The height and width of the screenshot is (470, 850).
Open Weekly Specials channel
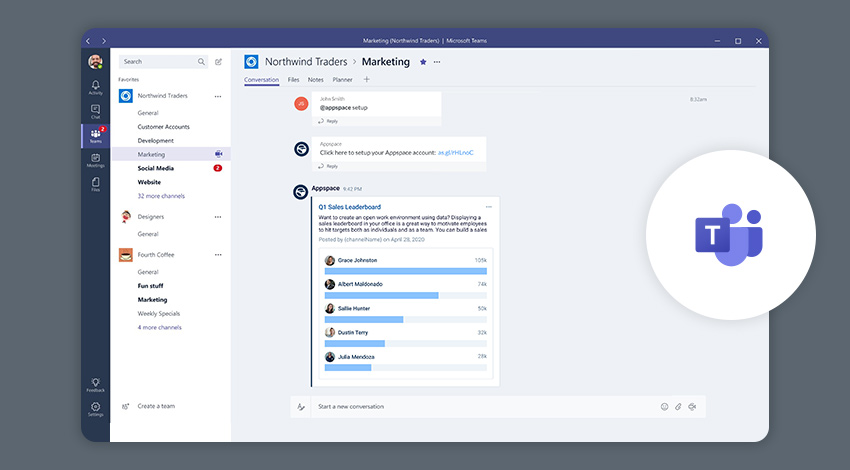(x=159, y=313)
